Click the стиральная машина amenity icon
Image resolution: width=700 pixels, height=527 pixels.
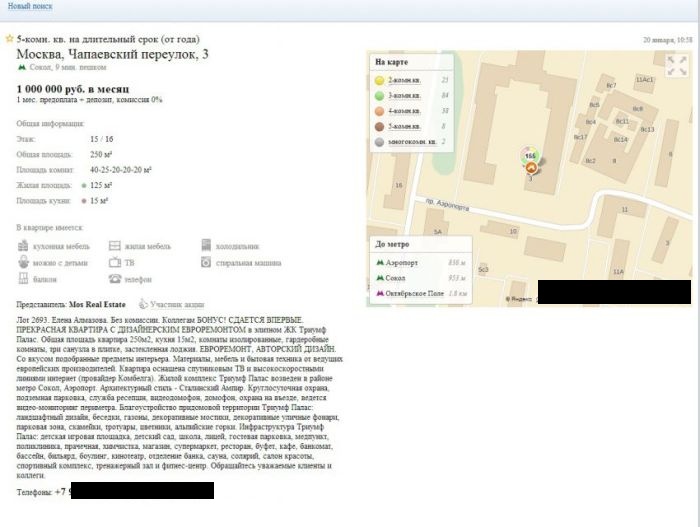pos(206,263)
